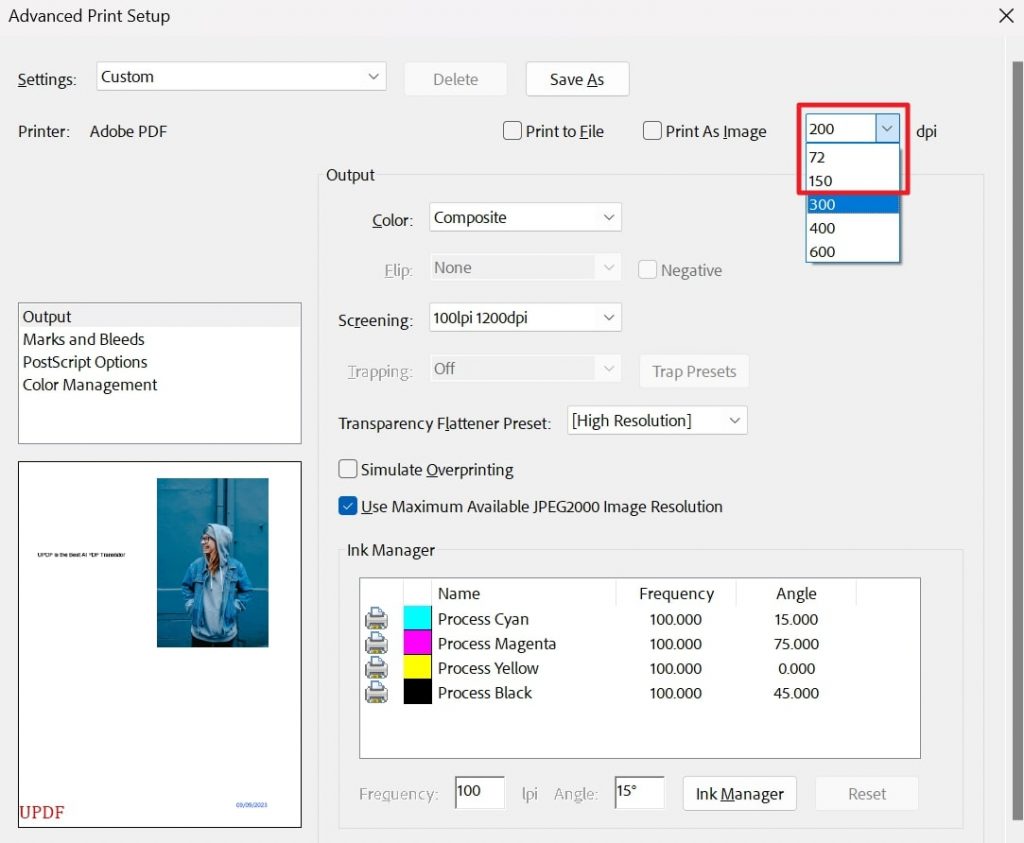
Task: Open the Settings Custom dropdown
Action: (241, 77)
